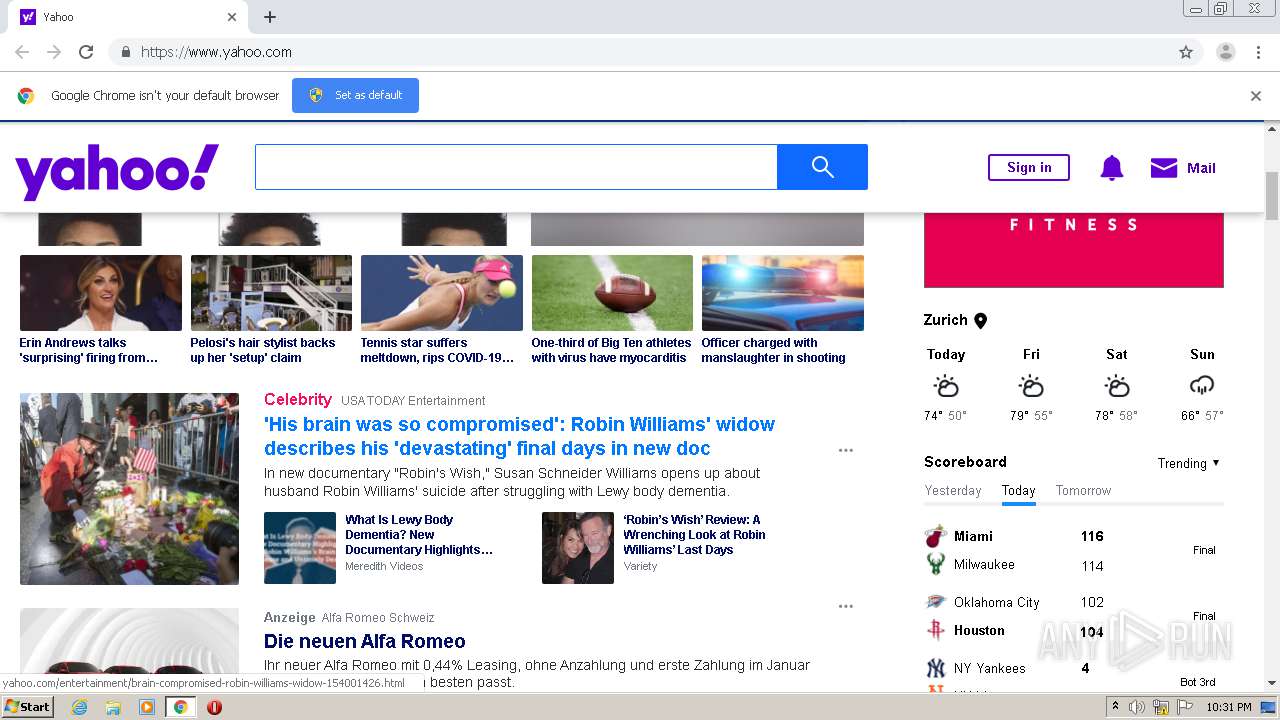The image size is (1280, 720).
Task: Expand the Trending scoreboard dropdown
Action: pos(1189,463)
